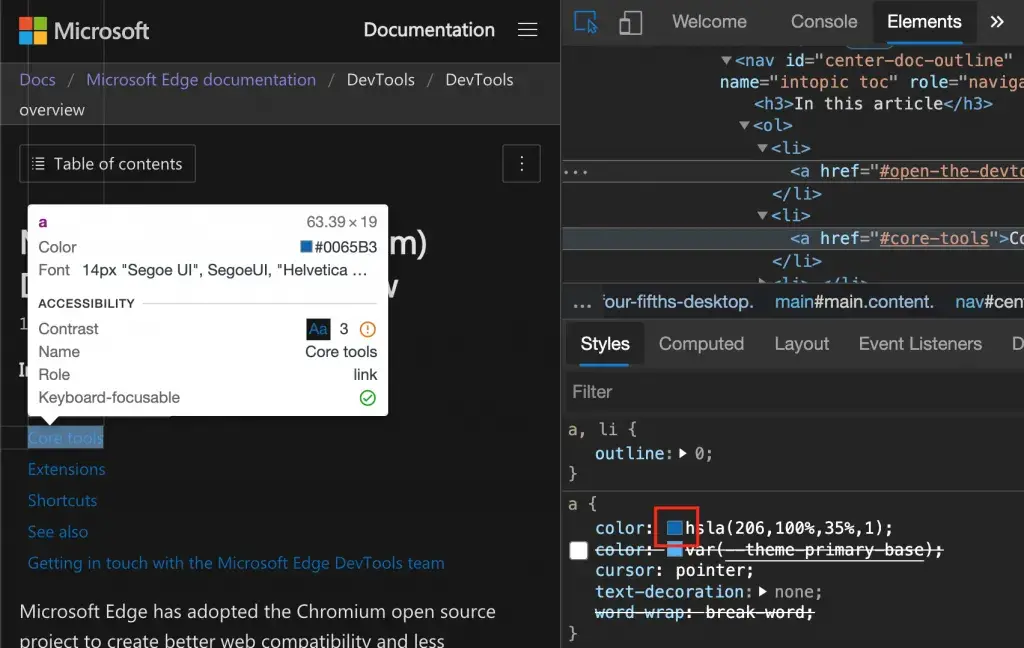Collapse the first li node
Viewport: 1024px width, 648px height.
[x=762, y=148]
